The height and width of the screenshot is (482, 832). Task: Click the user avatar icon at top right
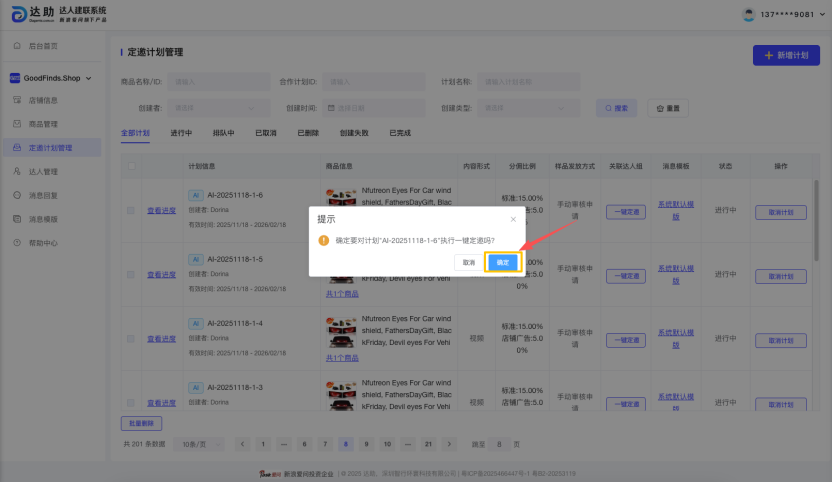tap(748, 15)
